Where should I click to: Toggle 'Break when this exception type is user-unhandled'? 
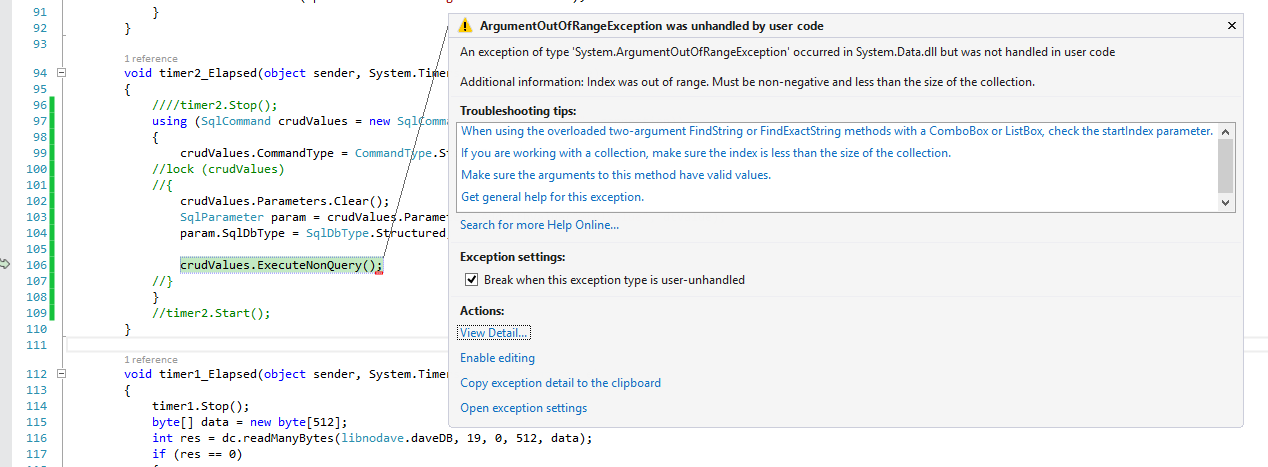click(472, 280)
